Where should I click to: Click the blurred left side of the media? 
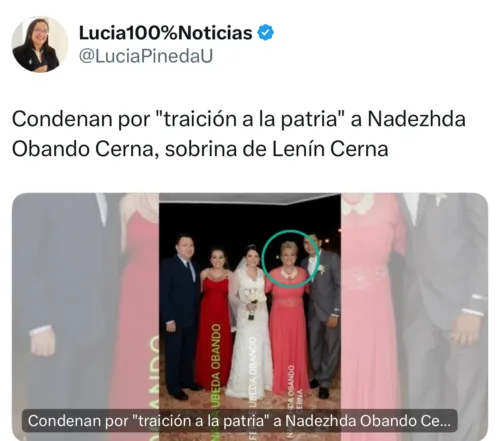tap(86, 317)
